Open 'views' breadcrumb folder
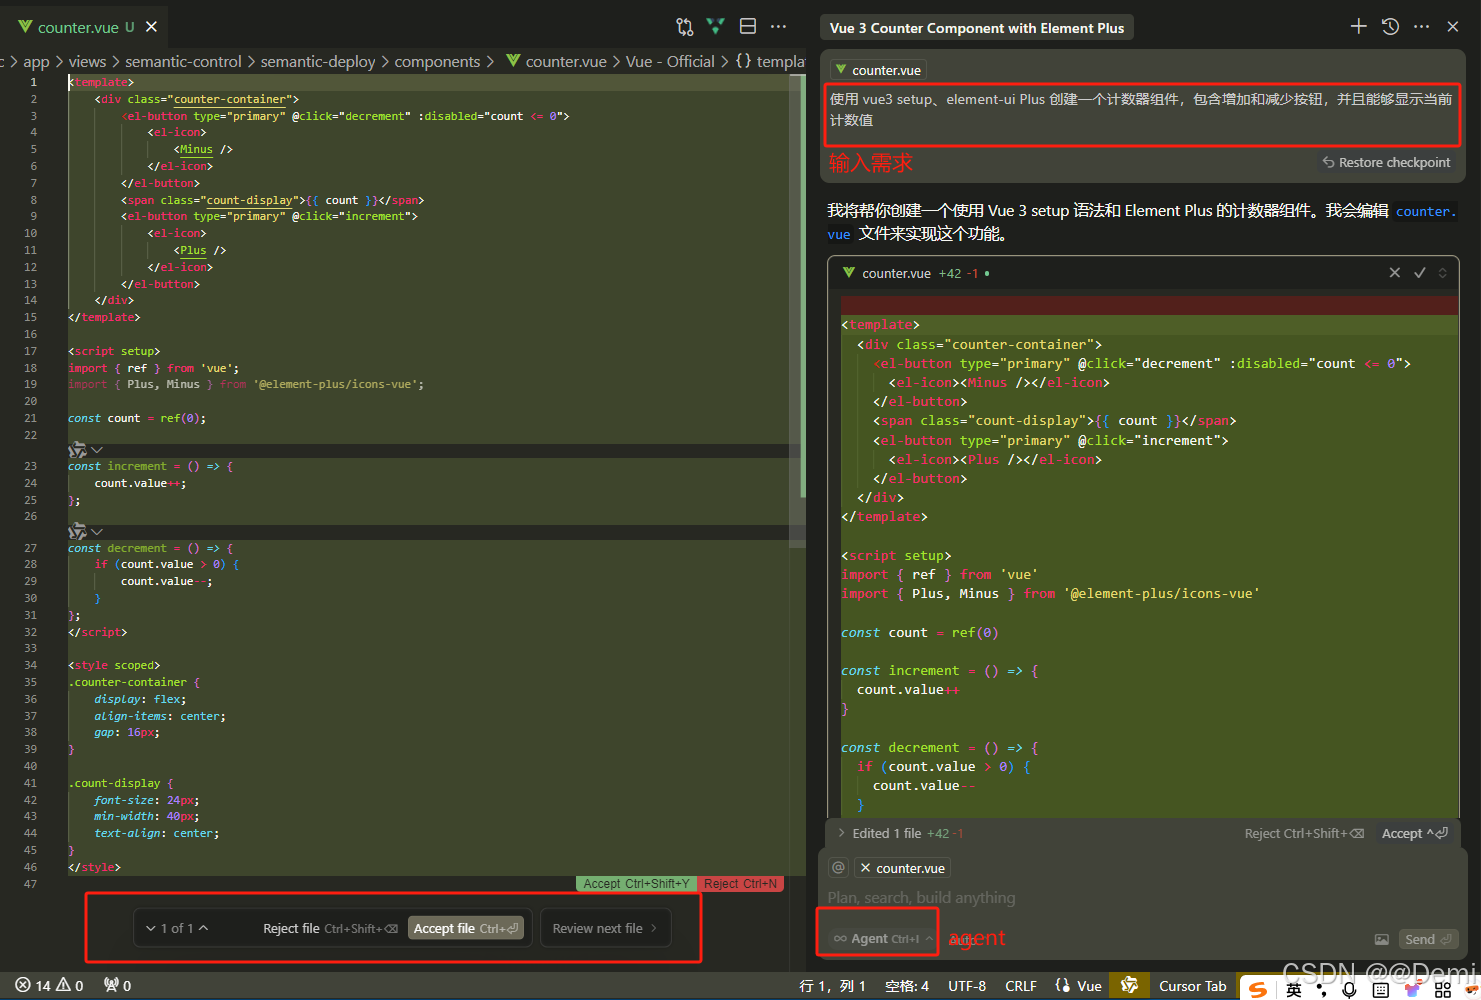 click(87, 61)
